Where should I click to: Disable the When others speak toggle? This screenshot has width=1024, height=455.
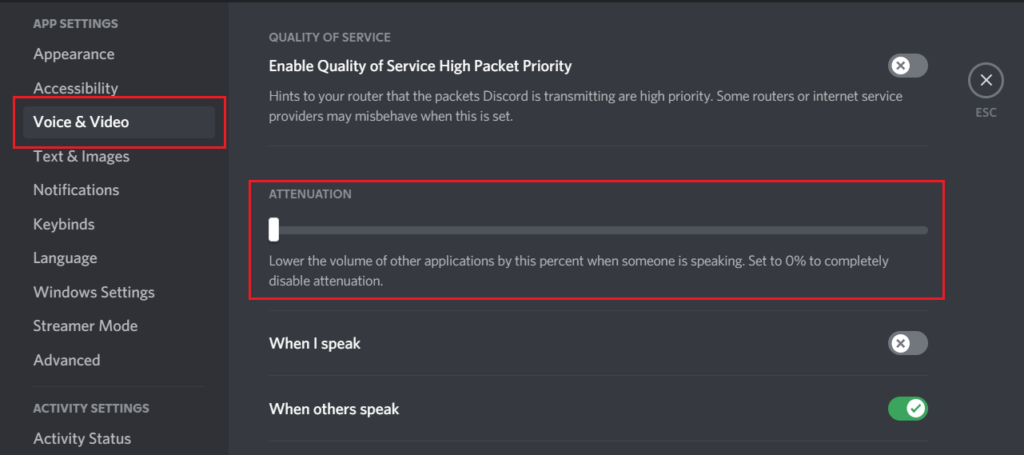(x=907, y=408)
